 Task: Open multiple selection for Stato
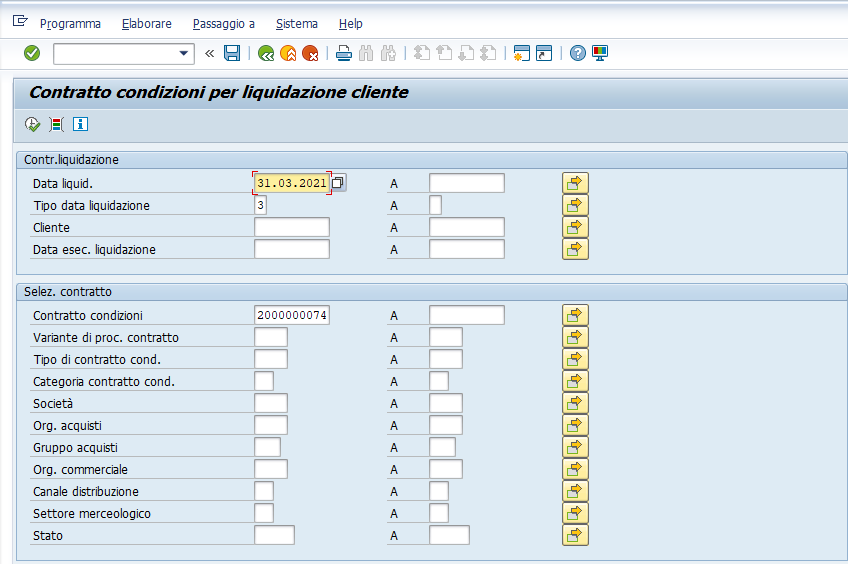575,535
